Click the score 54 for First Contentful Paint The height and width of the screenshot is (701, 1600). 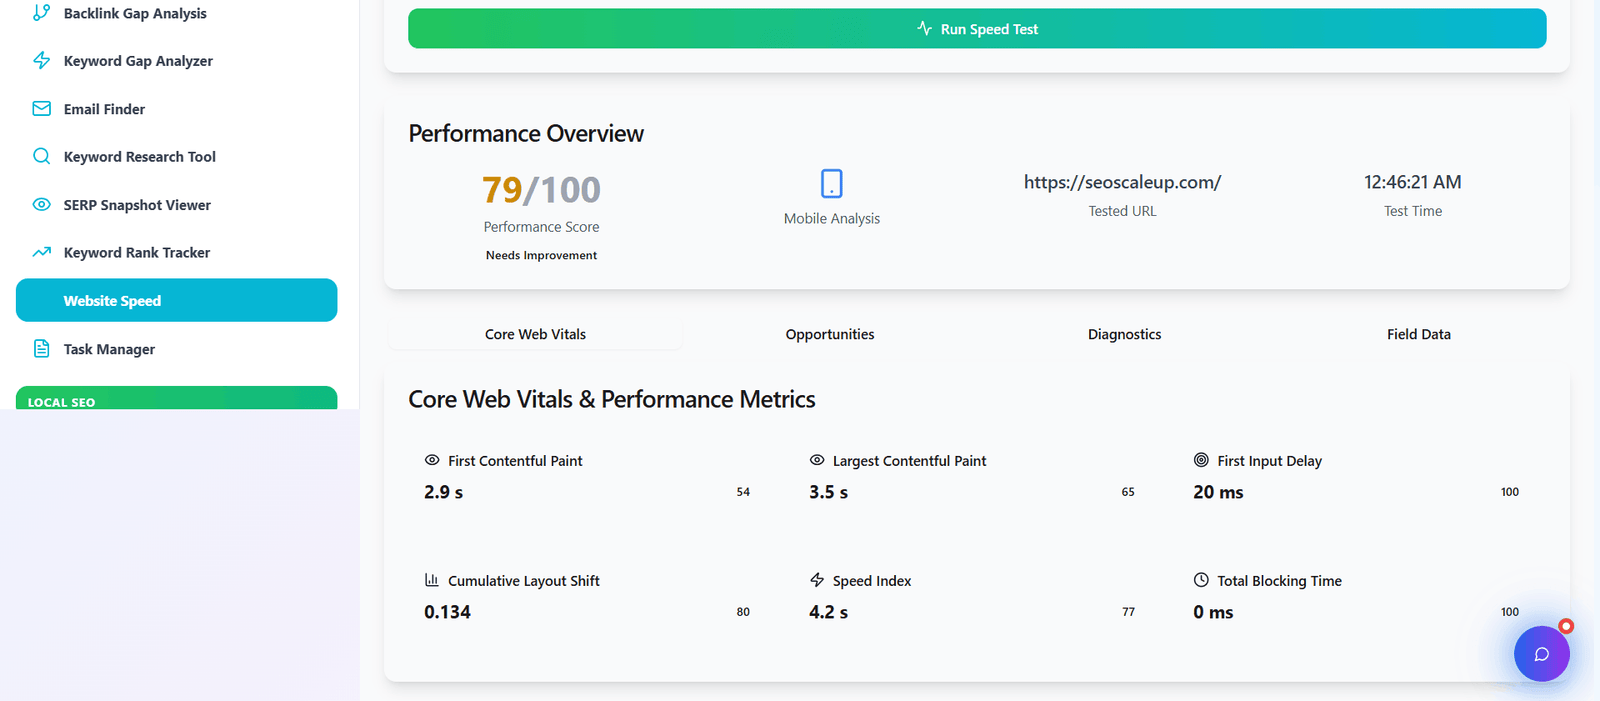pos(743,492)
